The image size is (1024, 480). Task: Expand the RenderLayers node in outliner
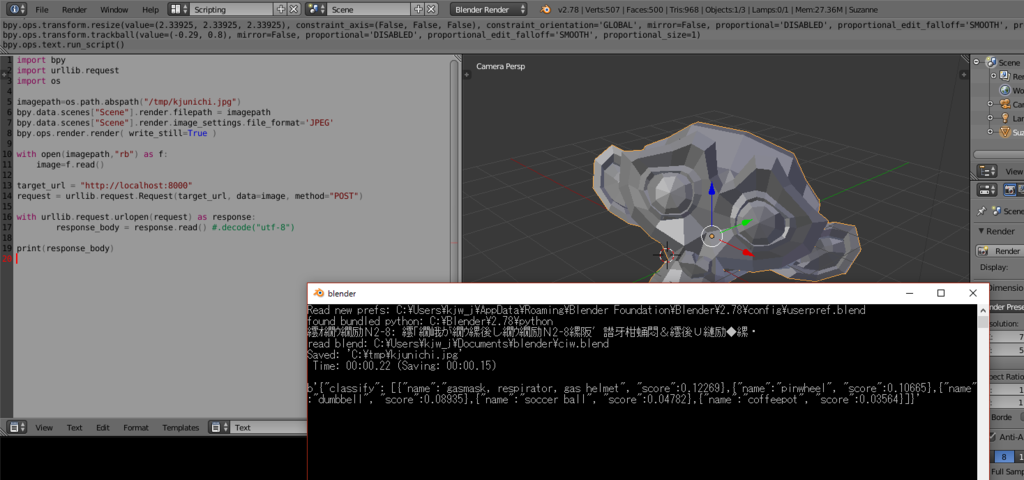[993, 76]
